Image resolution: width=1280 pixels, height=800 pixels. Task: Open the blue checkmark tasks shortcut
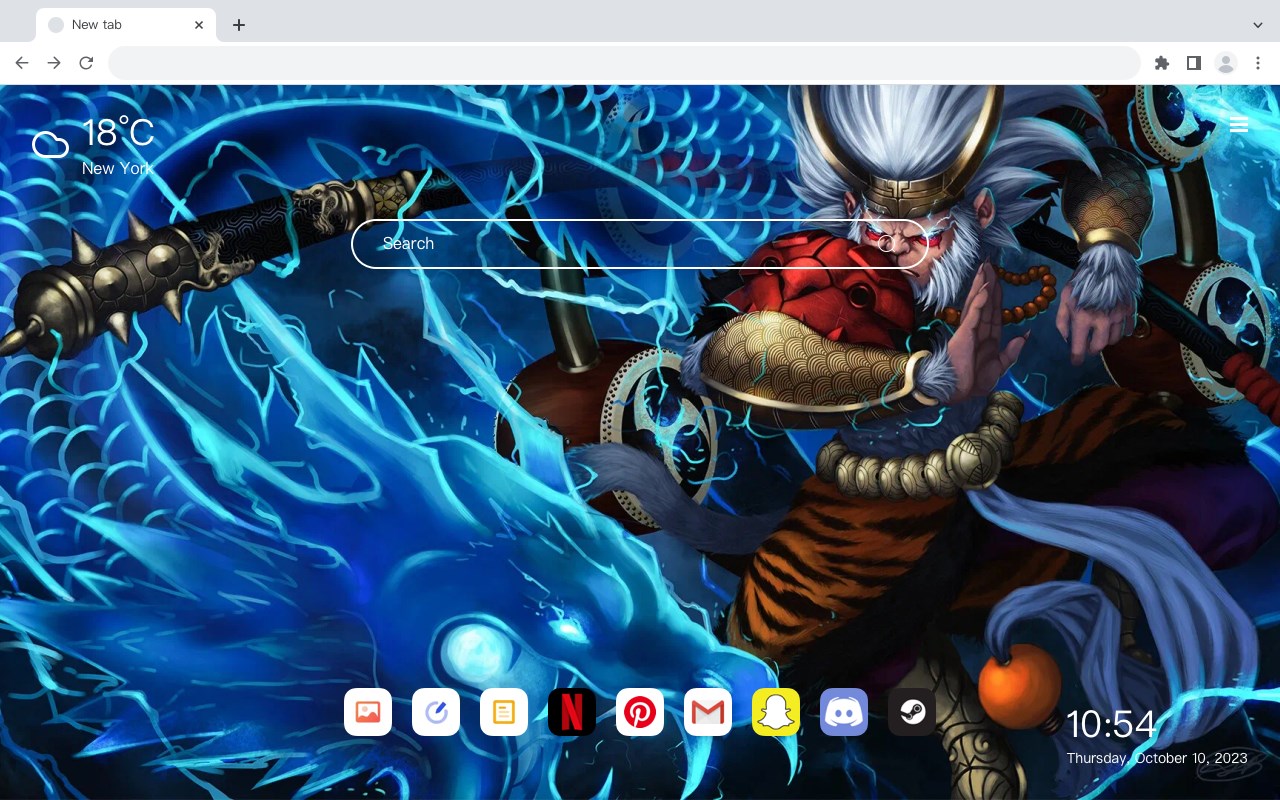point(436,712)
